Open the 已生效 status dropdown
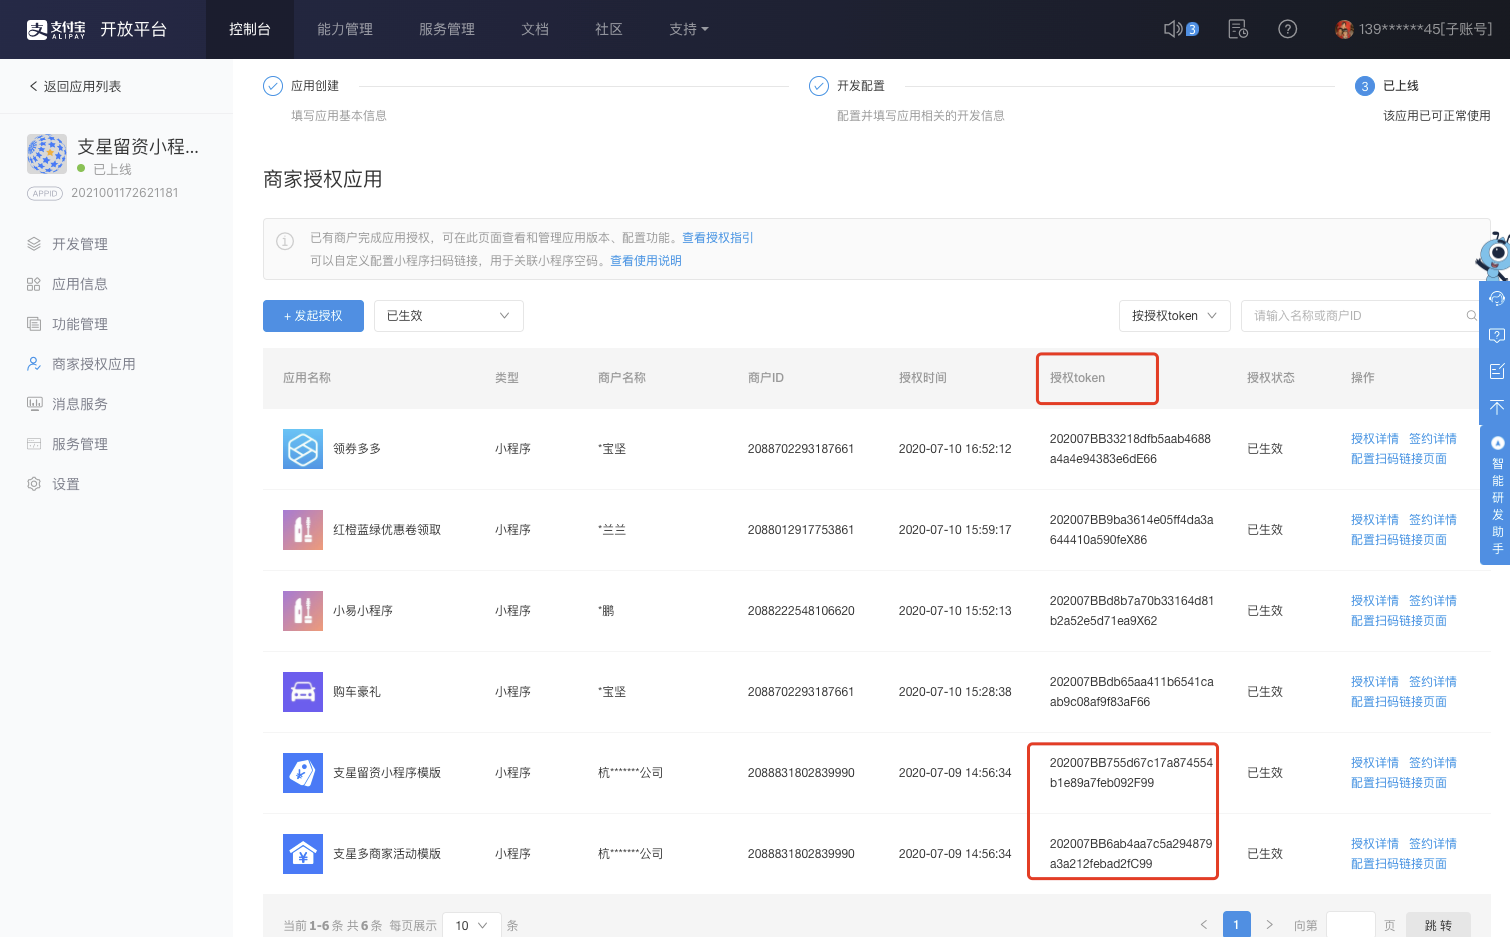Image resolution: width=1510 pixels, height=937 pixels. (449, 316)
